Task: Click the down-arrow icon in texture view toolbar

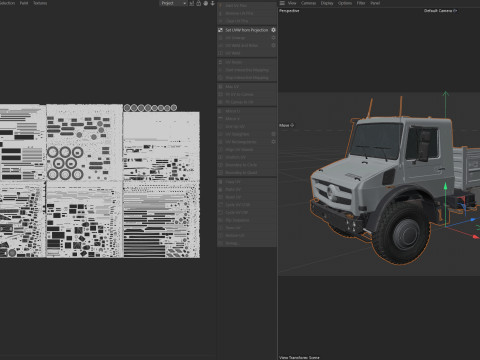Action: [x=213, y=3]
